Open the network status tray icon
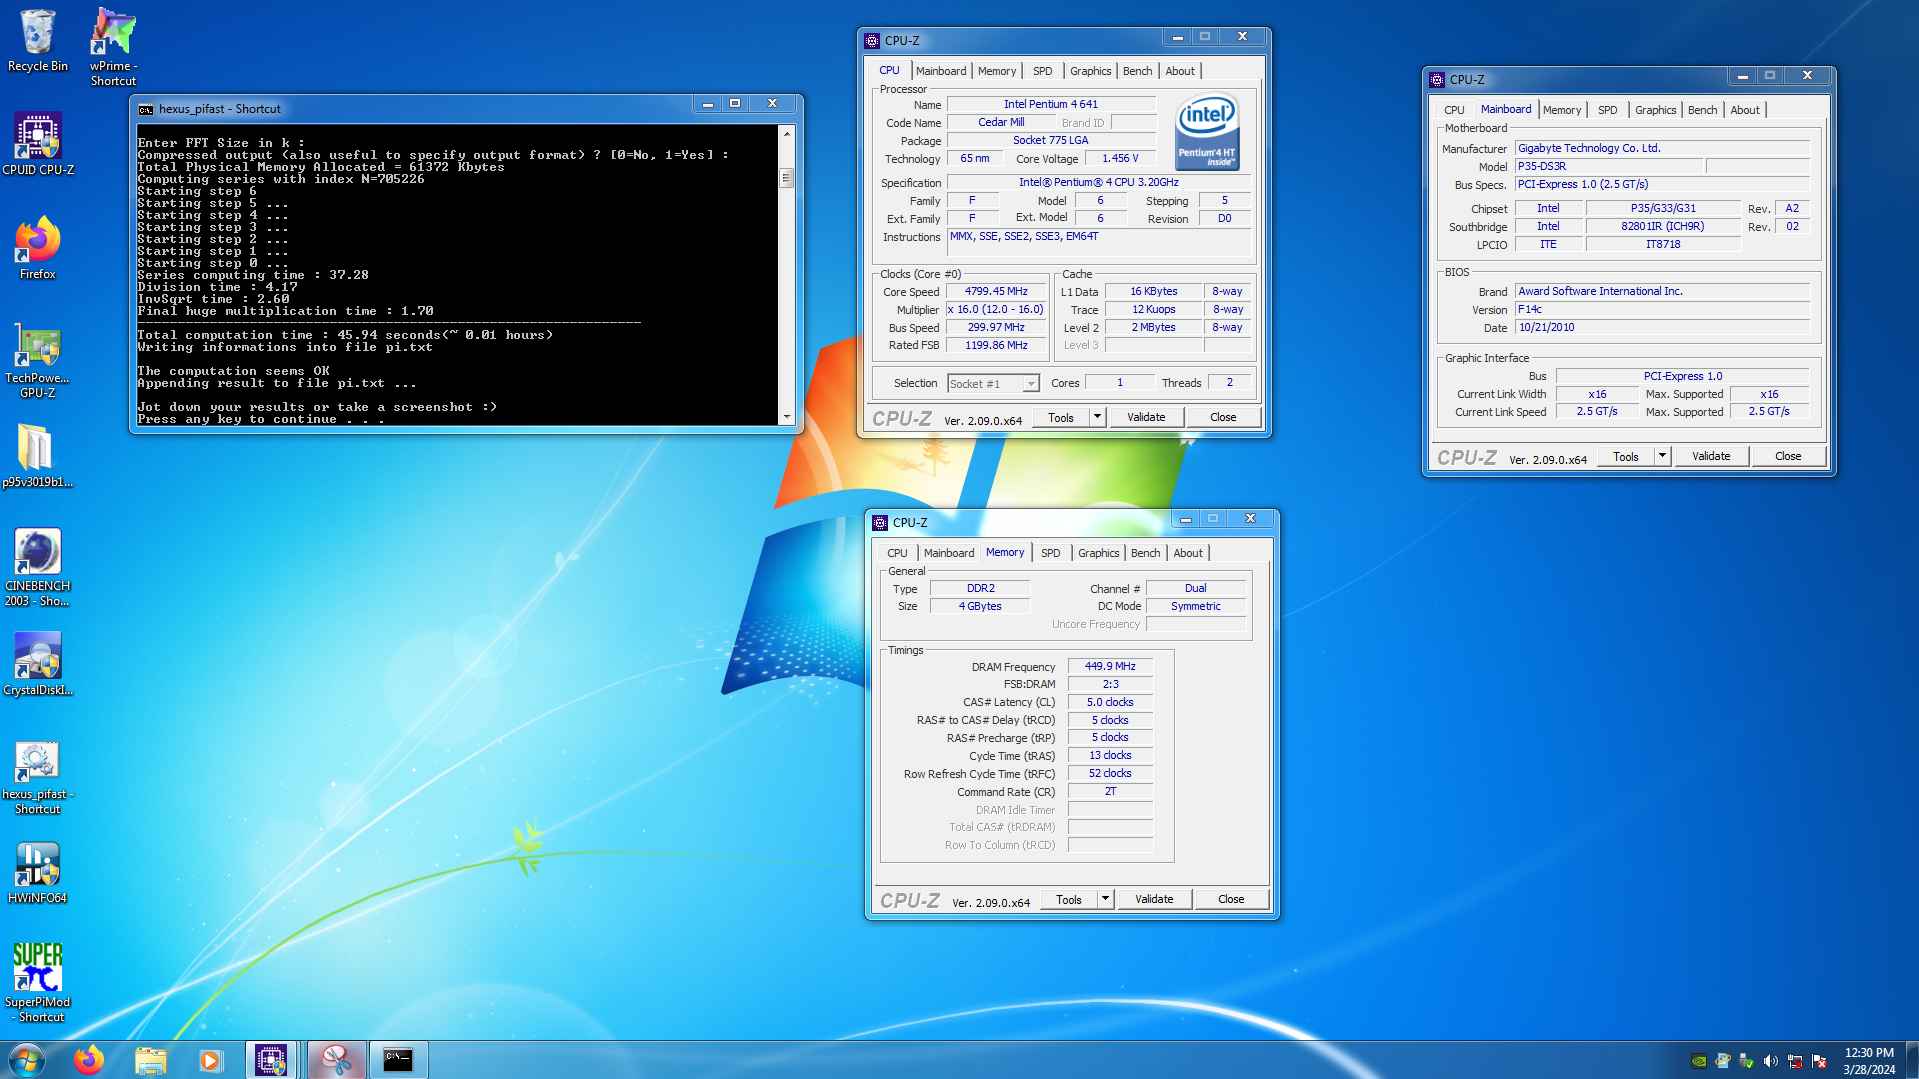 [x=1795, y=1061]
